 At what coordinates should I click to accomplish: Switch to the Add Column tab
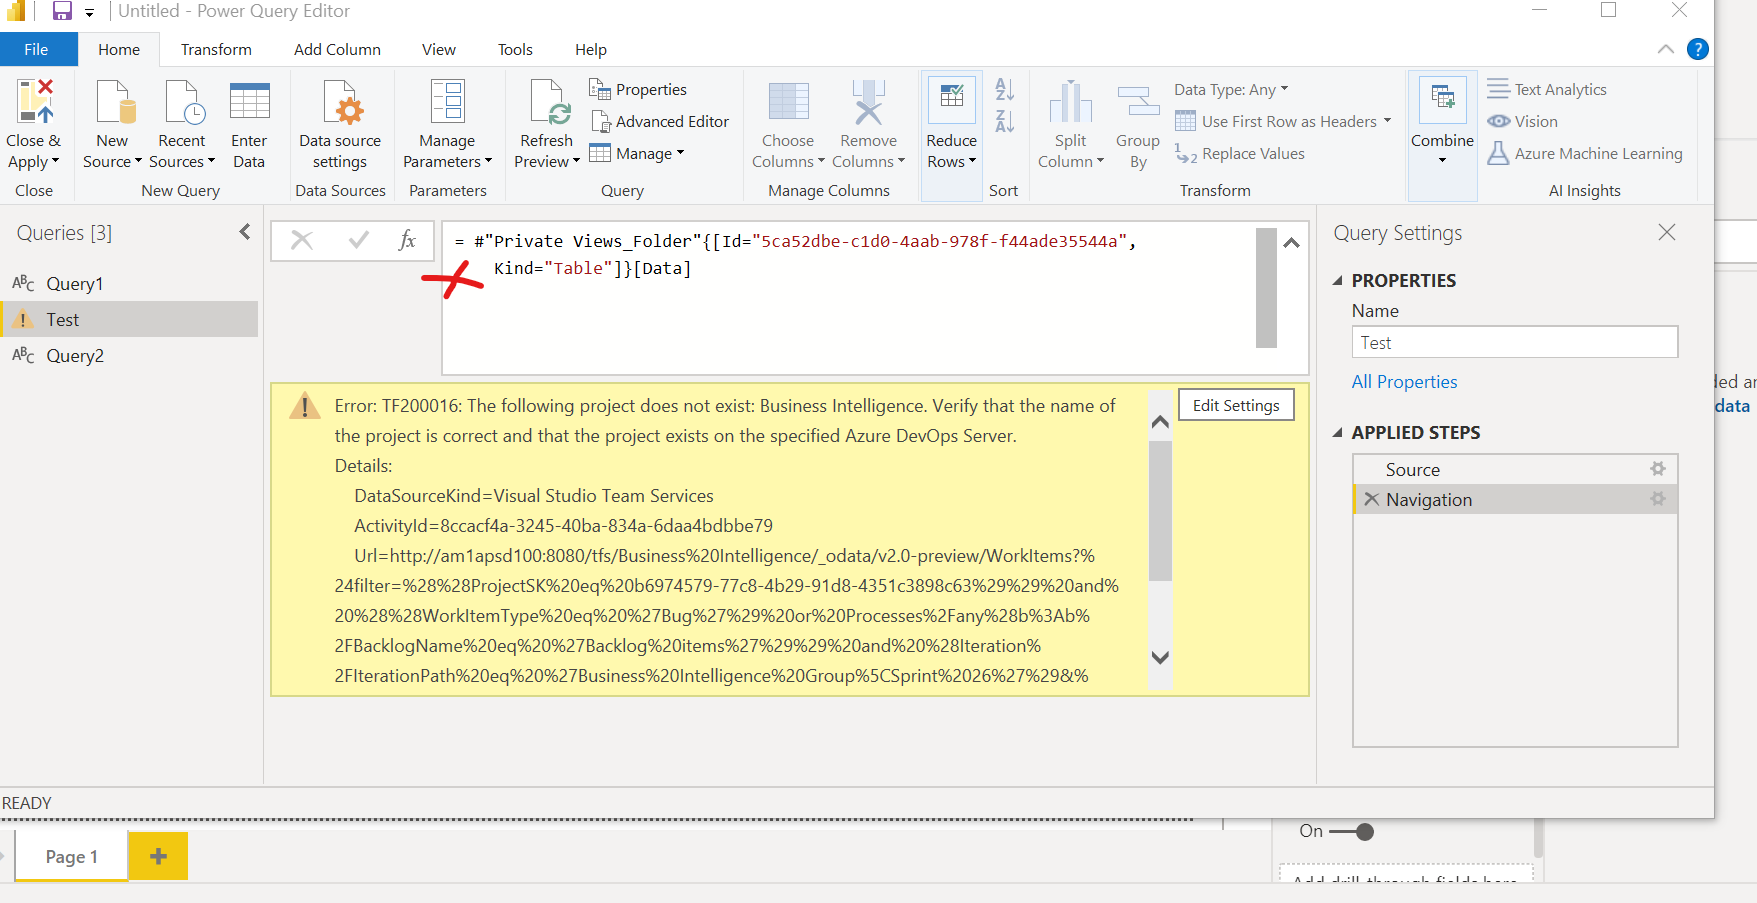tap(337, 50)
